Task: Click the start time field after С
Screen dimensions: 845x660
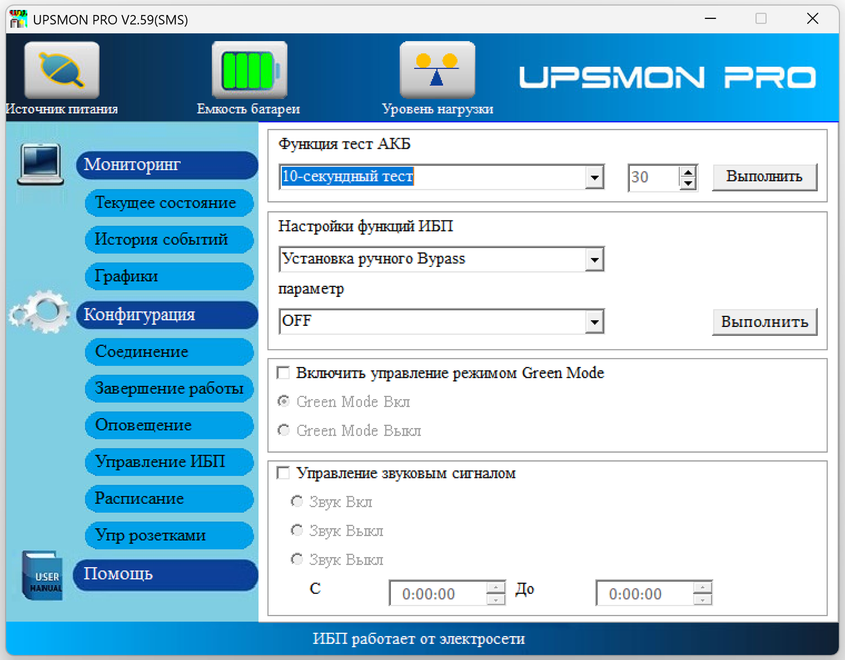Action: coord(438,594)
